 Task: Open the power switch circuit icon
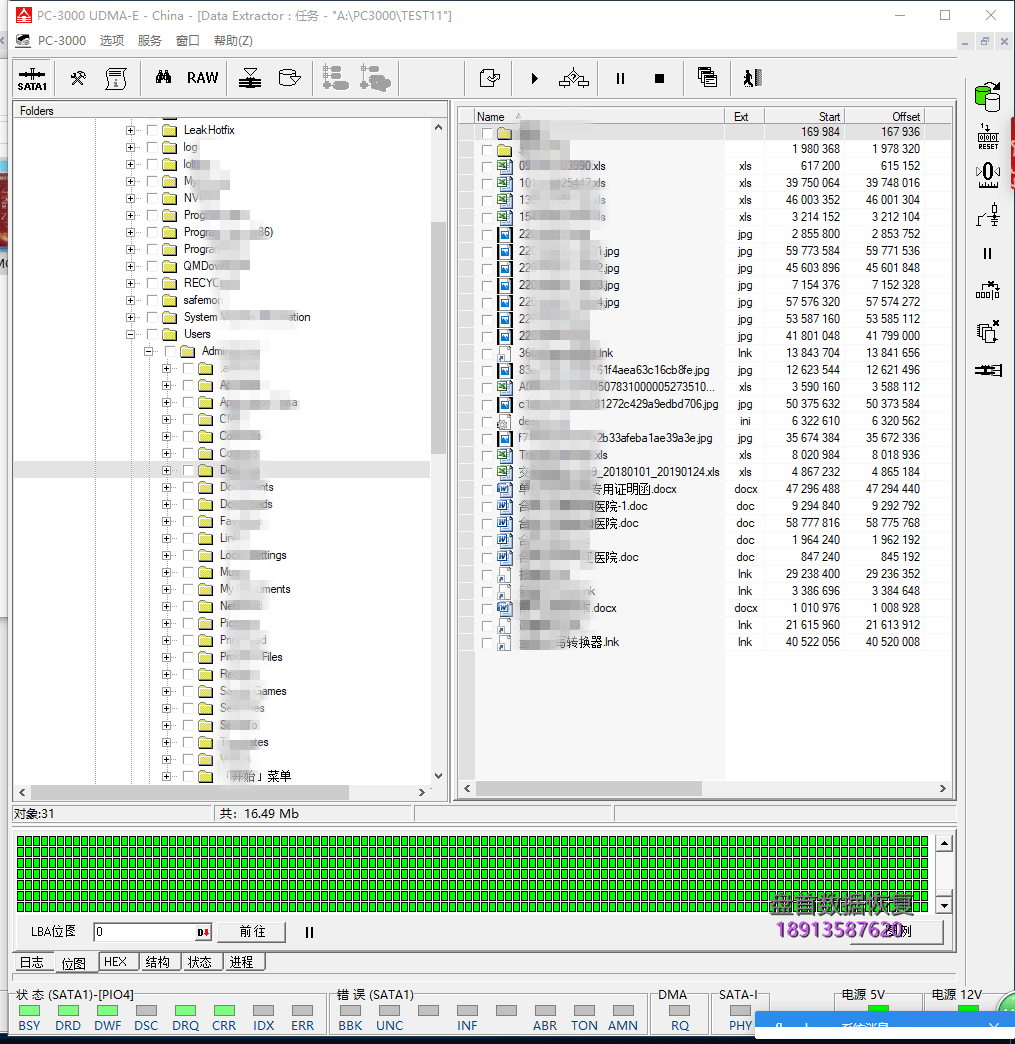click(988, 214)
